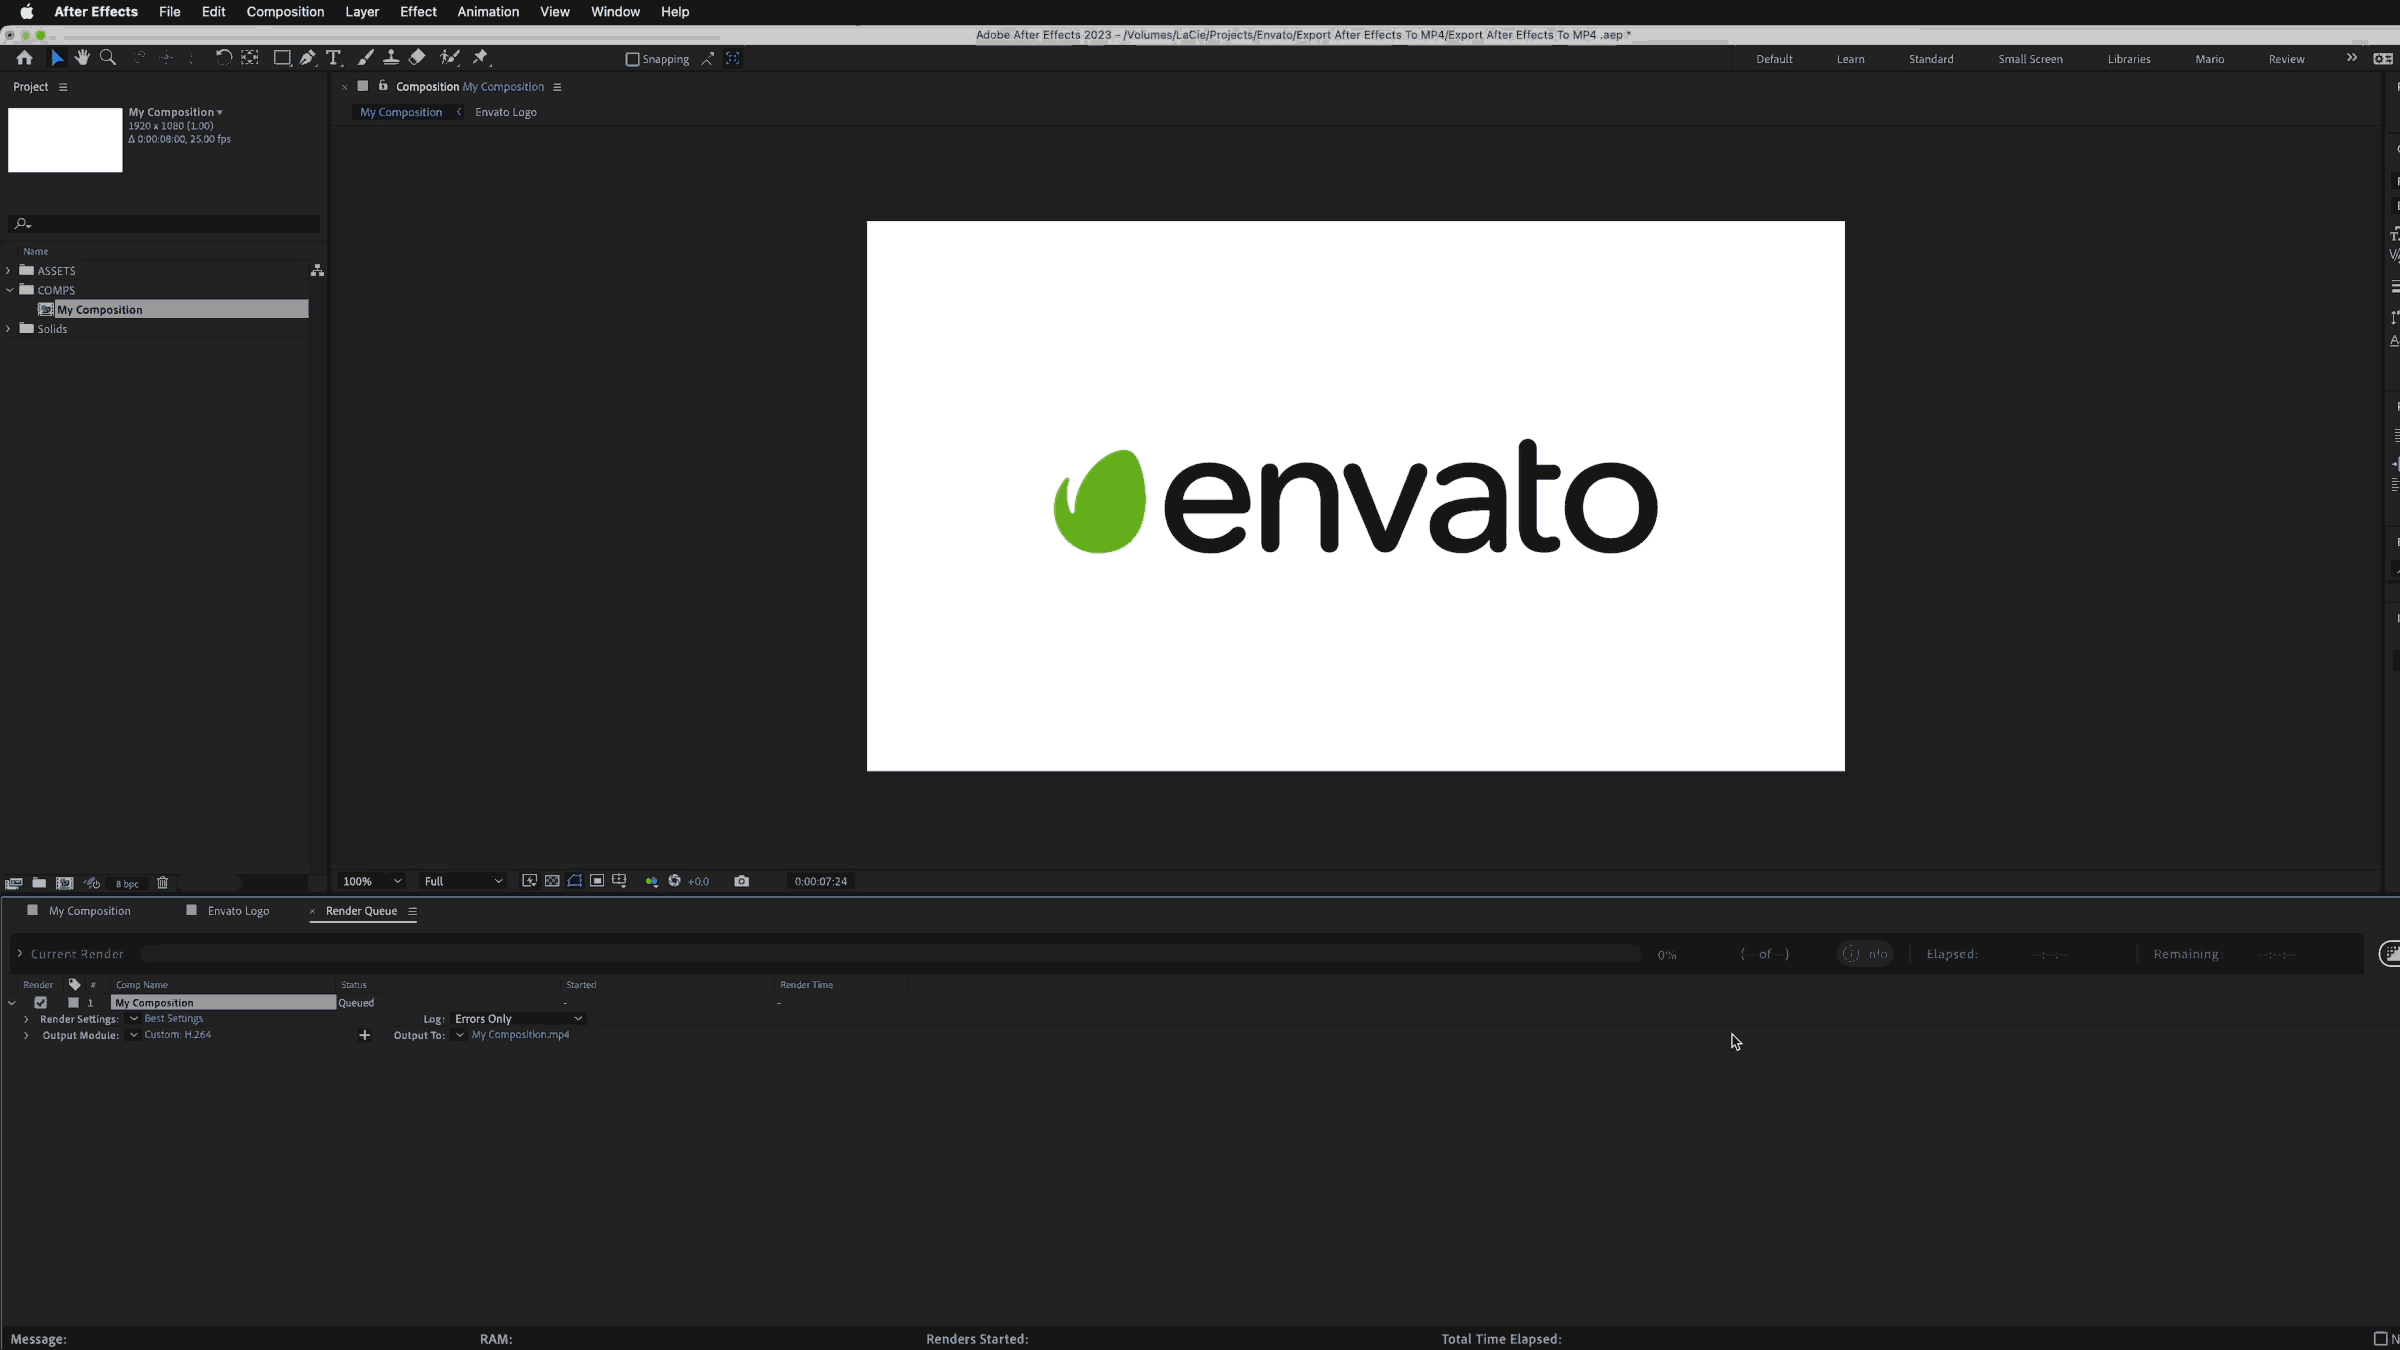Select the Clone Stamp tool
The image size is (2400, 1350).
click(x=391, y=57)
